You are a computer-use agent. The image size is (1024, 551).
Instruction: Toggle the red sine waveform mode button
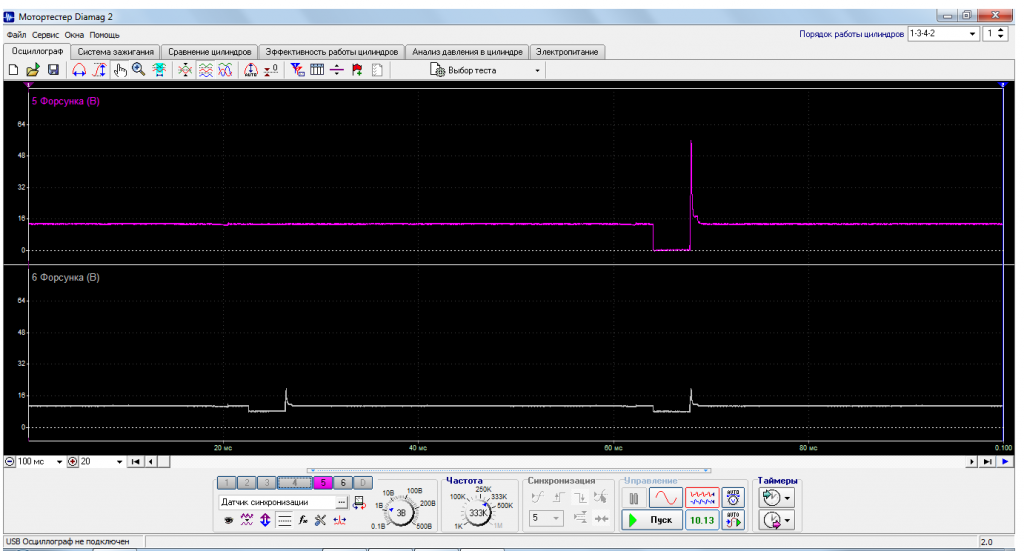click(665, 498)
